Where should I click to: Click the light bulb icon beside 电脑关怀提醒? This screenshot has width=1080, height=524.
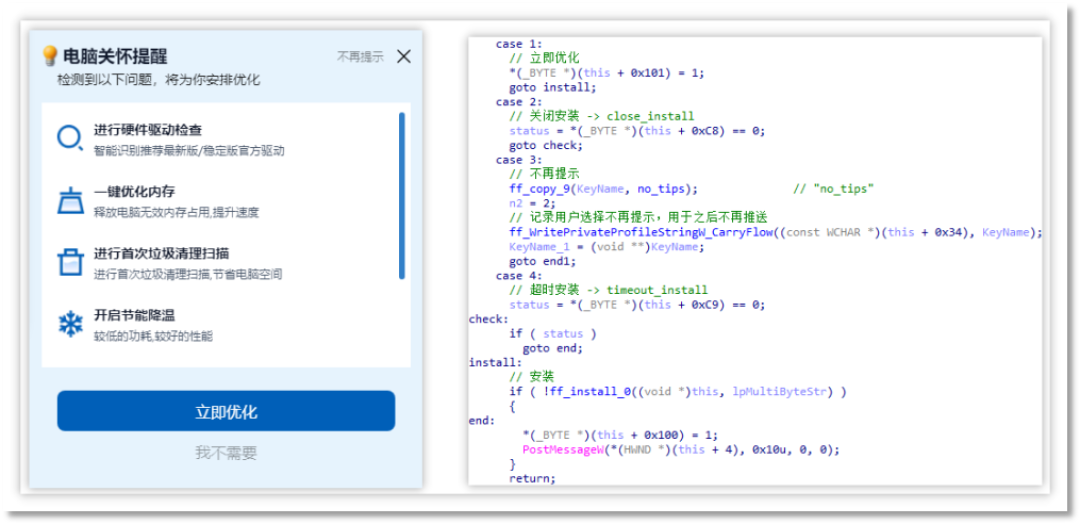[50, 55]
